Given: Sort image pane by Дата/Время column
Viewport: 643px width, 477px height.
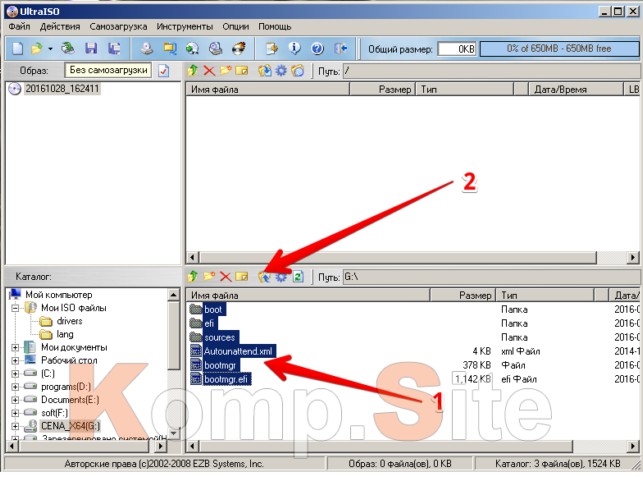Looking at the screenshot, I should tap(575, 89).
